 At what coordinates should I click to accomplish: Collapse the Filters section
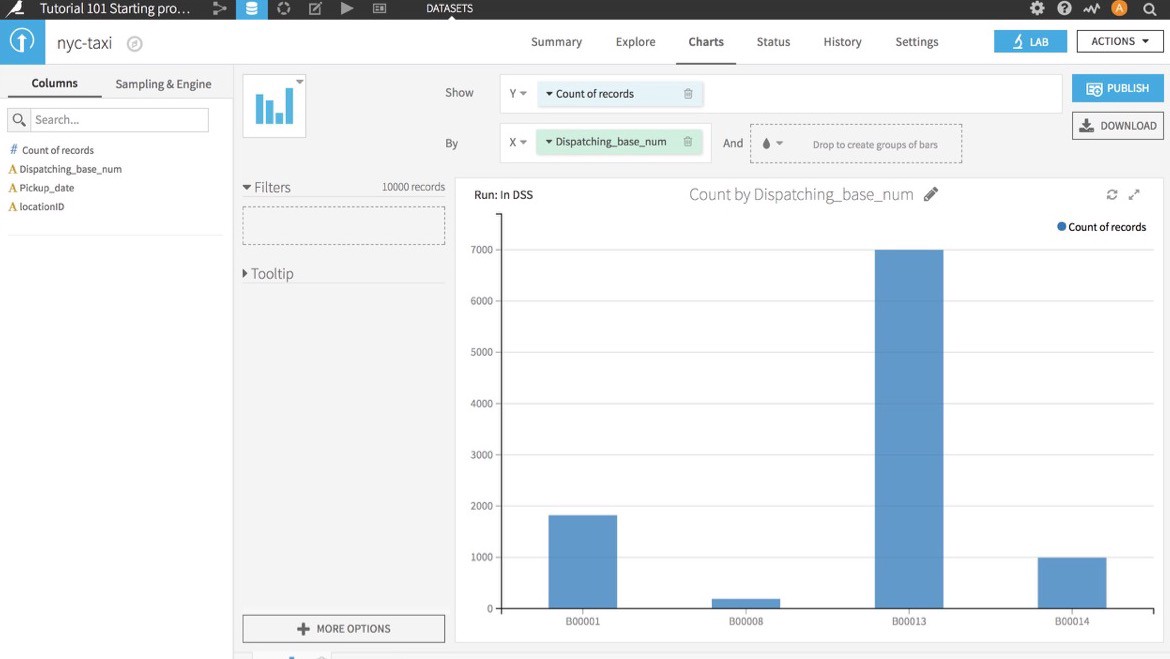(247, 187)
